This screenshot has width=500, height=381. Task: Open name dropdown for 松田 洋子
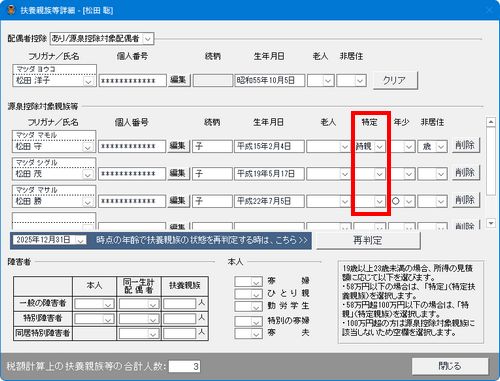coord(88,81)
